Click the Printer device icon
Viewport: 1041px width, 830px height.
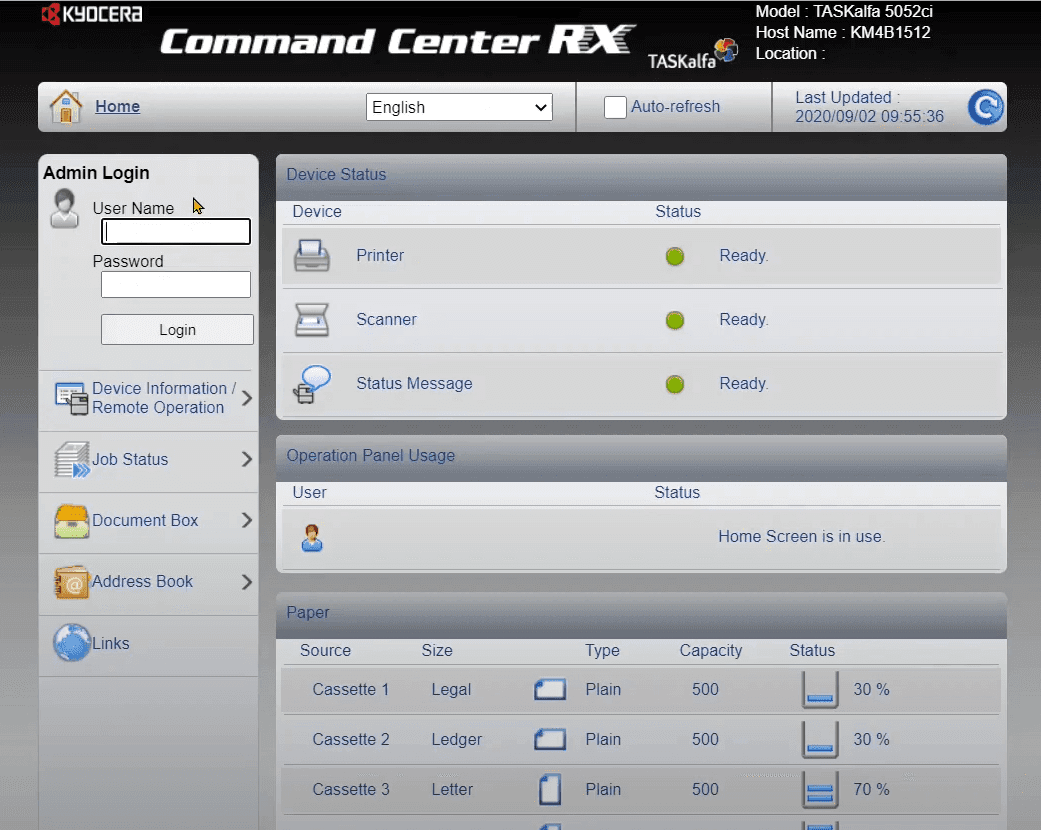coord(311,256)
